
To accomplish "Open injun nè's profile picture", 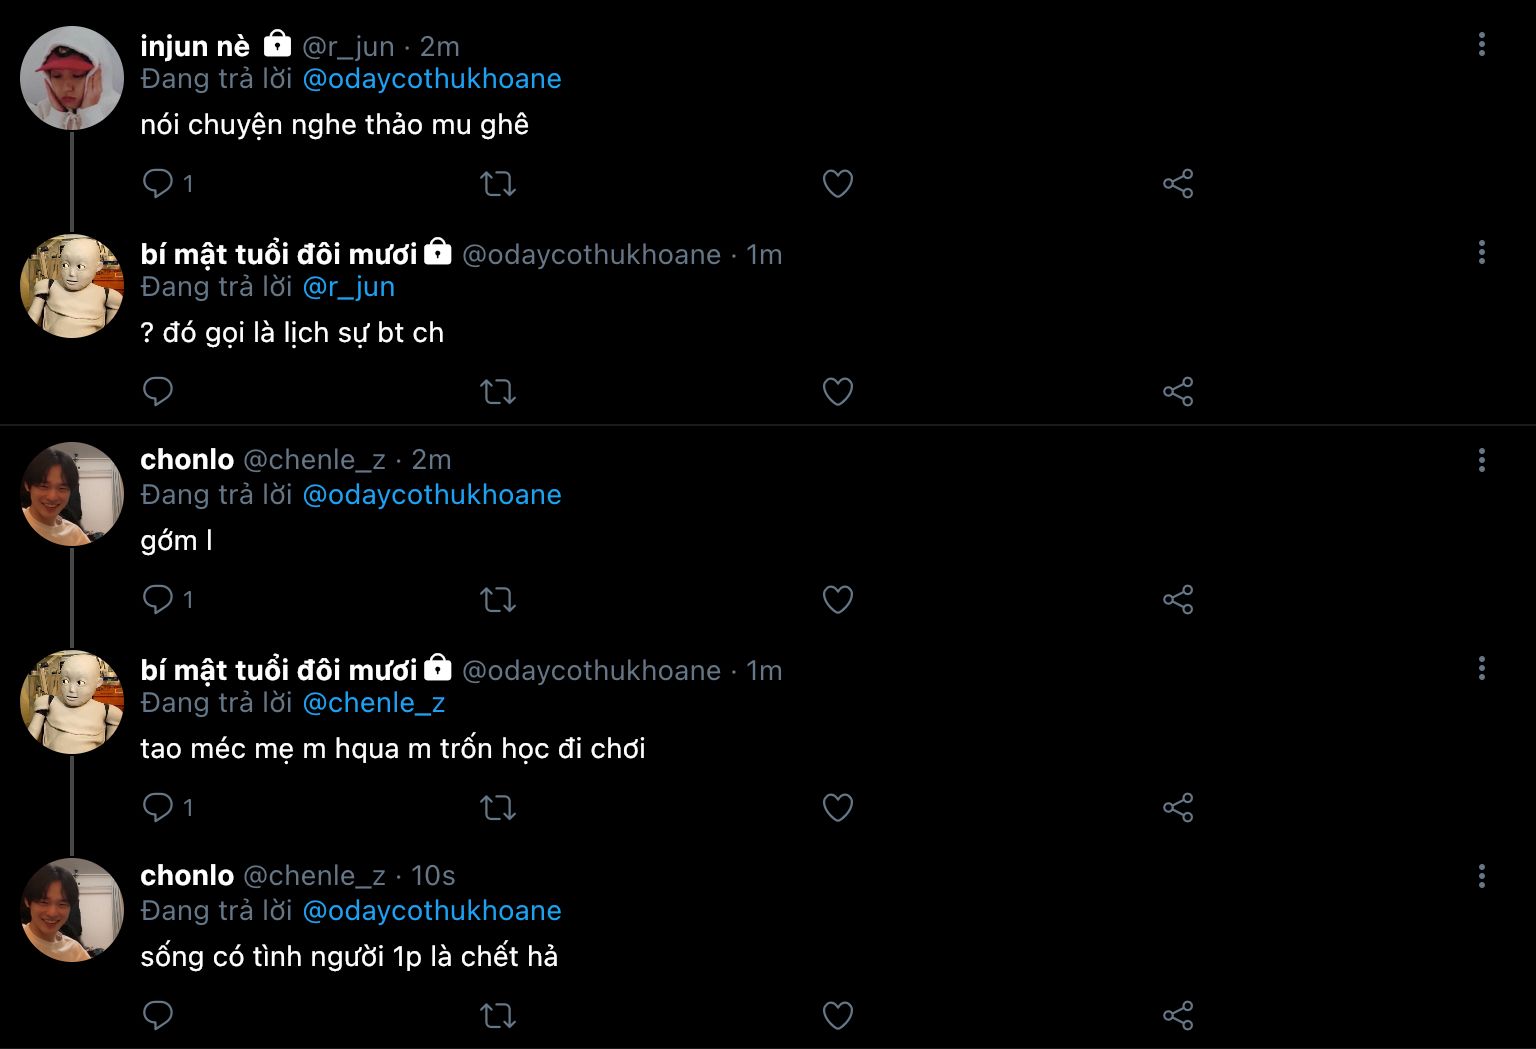I will point(72,78).
